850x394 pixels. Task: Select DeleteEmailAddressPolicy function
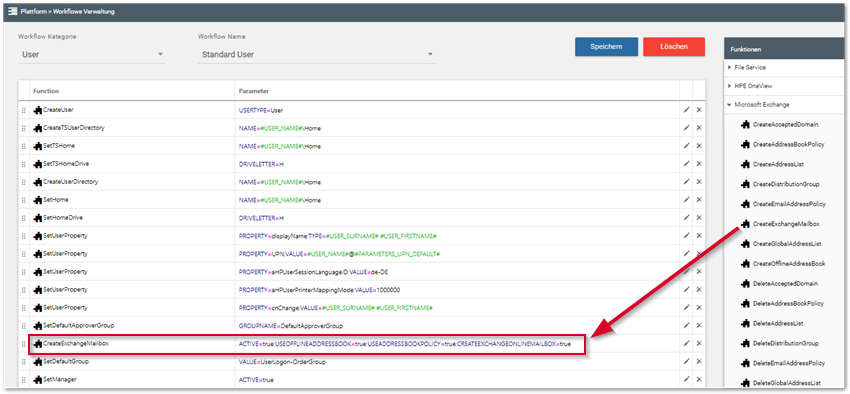[x=783, y=363]
